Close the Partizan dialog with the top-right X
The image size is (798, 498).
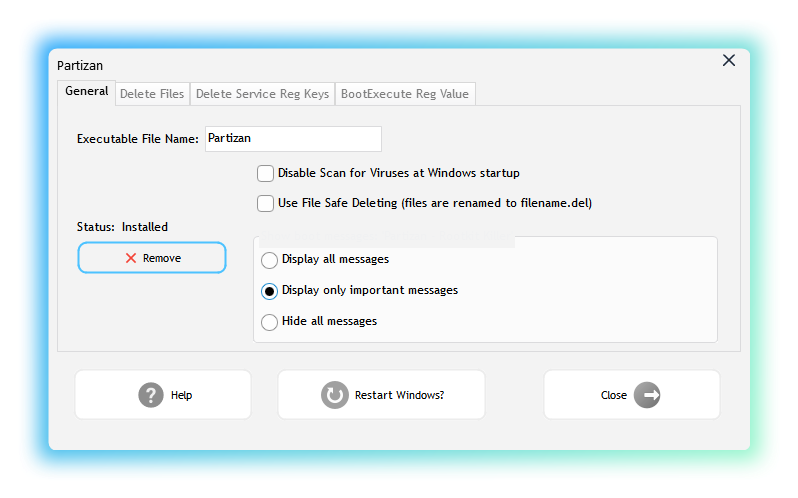pos(729,61)
